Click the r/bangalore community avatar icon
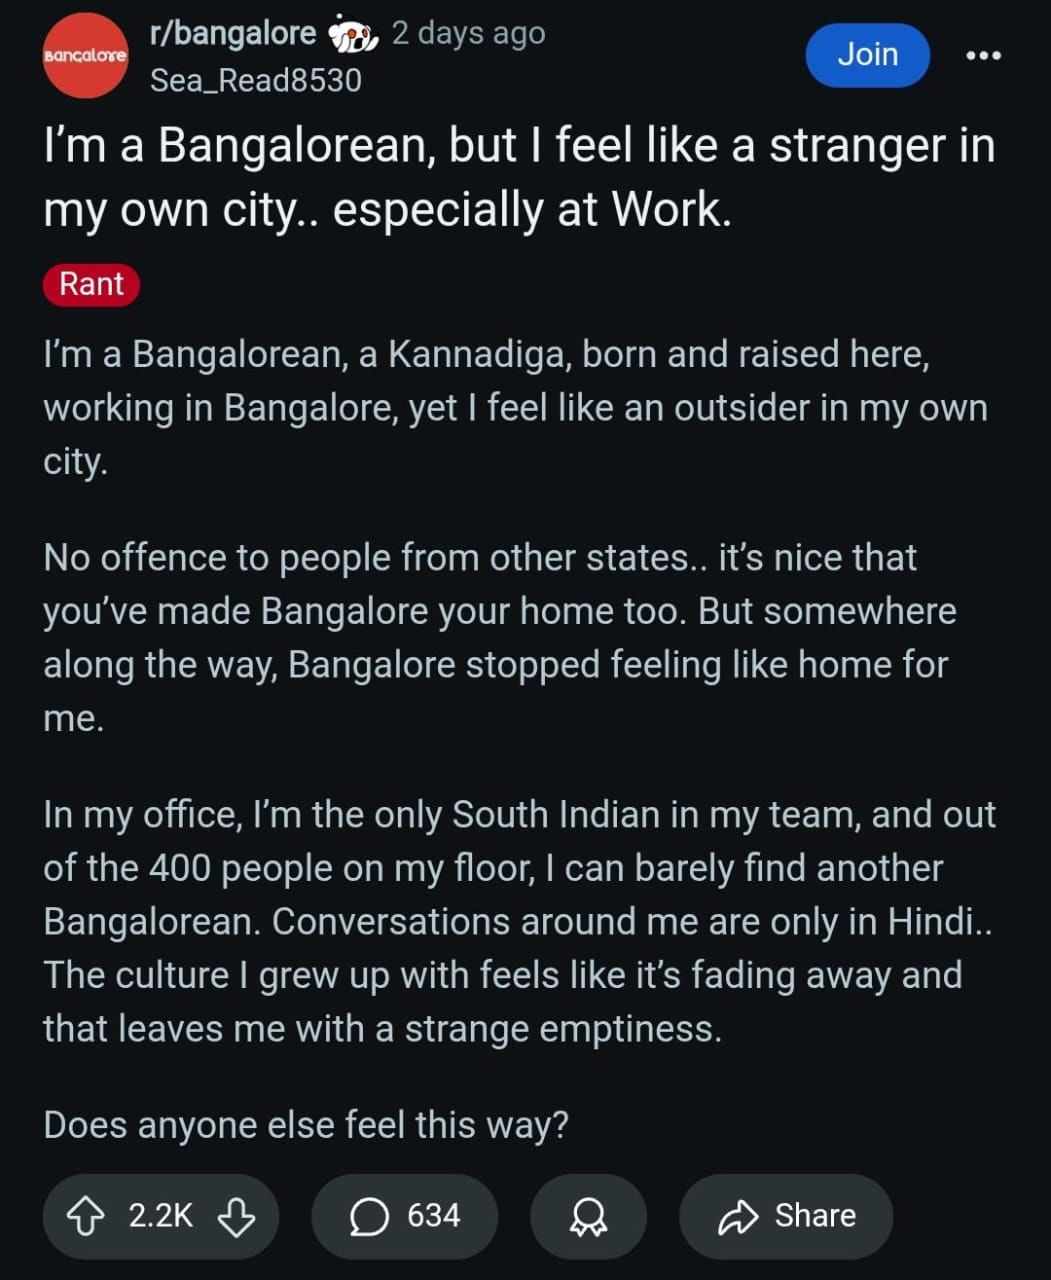The height and width of the screenshot is (1280, 1051). pyautogui.click(x=84, y=55)
